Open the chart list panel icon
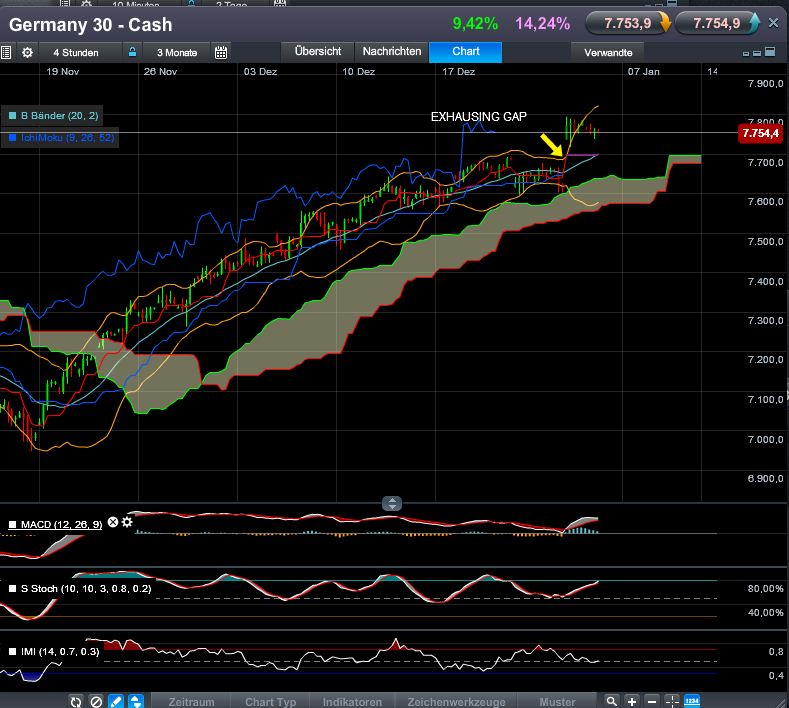This screenshot has height=708, width=789. click(6, 52)
